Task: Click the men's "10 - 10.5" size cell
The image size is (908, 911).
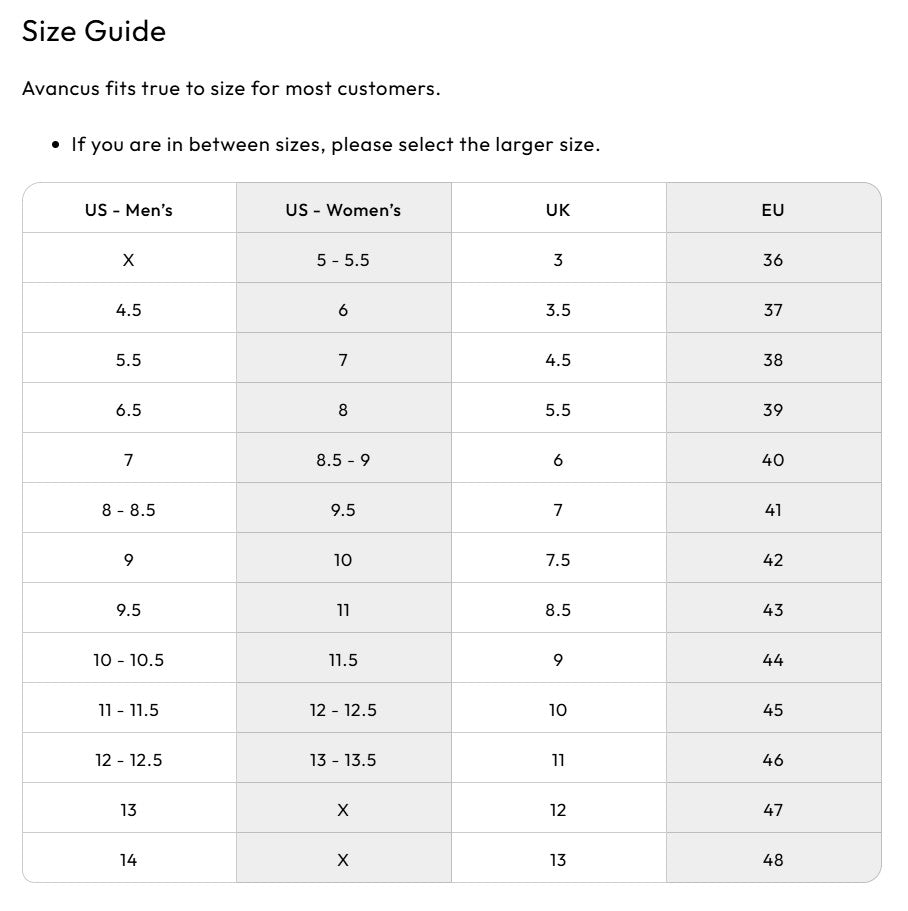Action: 129,660
